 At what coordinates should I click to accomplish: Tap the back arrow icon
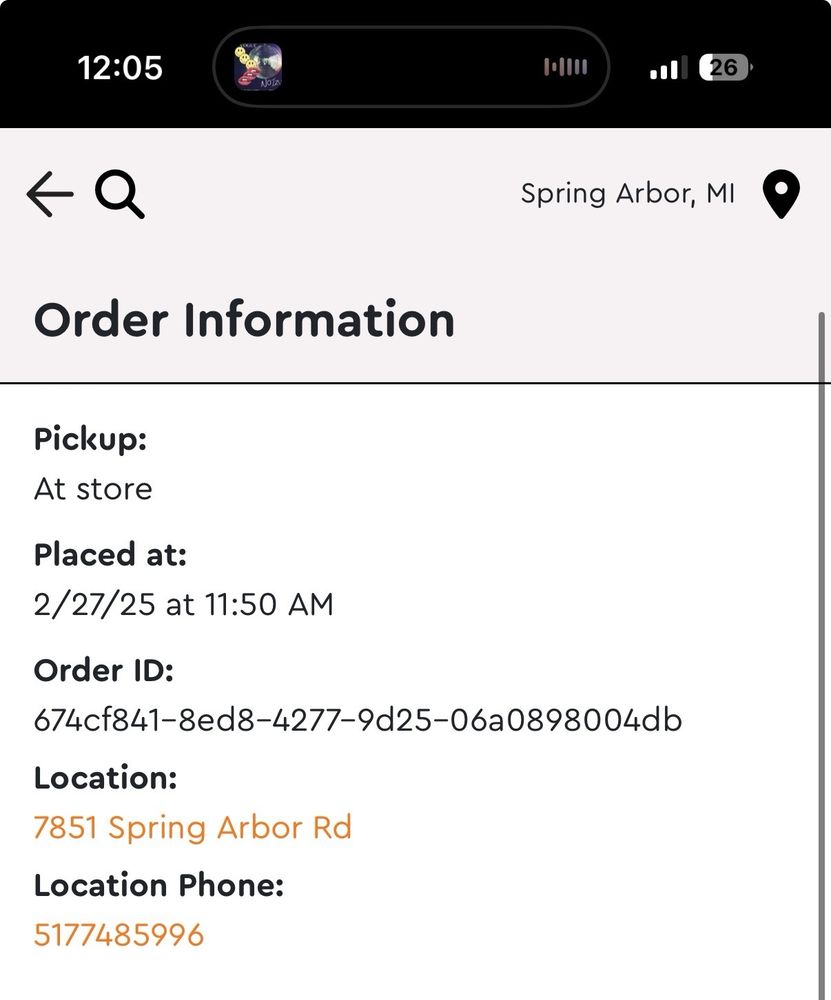coord(50,194)
